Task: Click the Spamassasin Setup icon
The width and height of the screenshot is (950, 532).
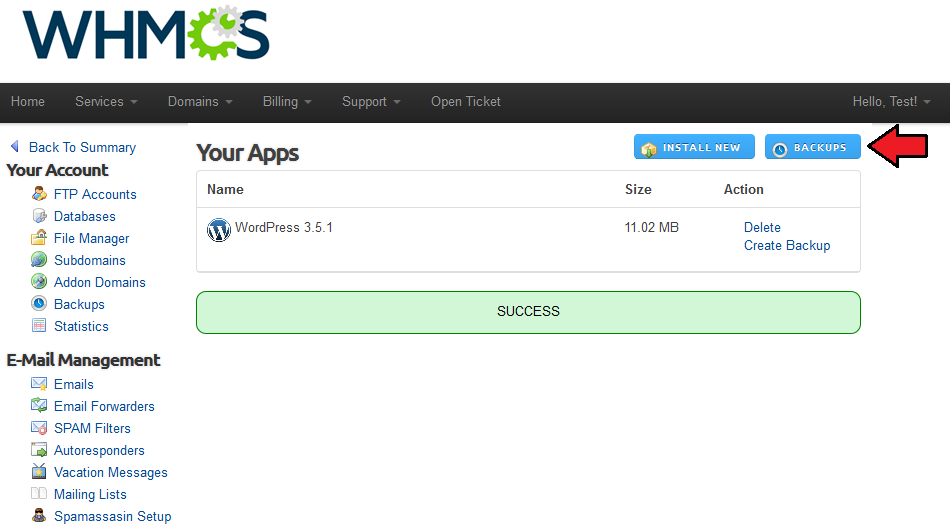Action: click(x=39, y=516)
